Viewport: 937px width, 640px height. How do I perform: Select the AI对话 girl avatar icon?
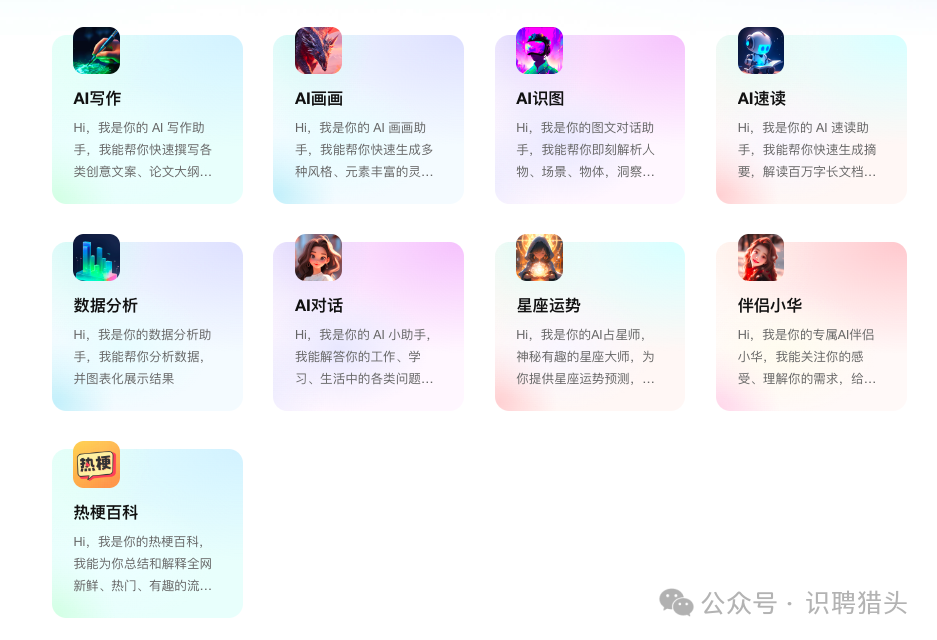318,258
